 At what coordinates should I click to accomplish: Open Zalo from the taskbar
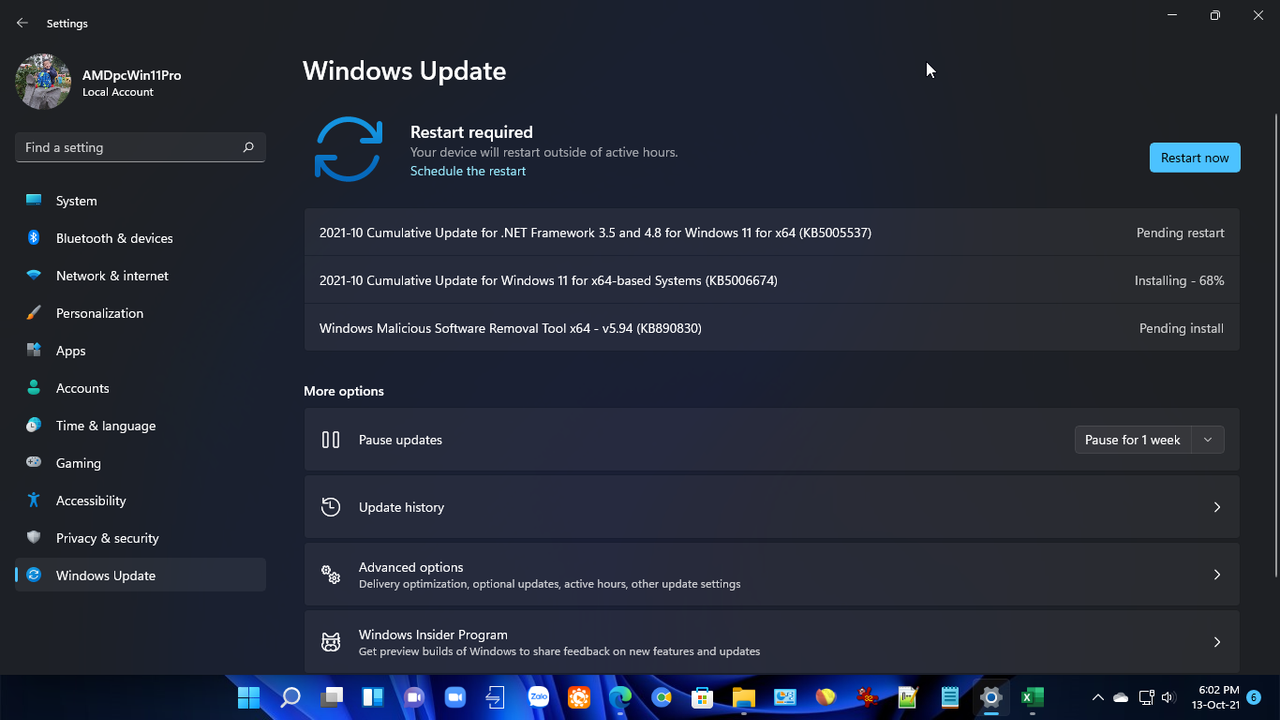pyautogui.click(x=538, y=697)
